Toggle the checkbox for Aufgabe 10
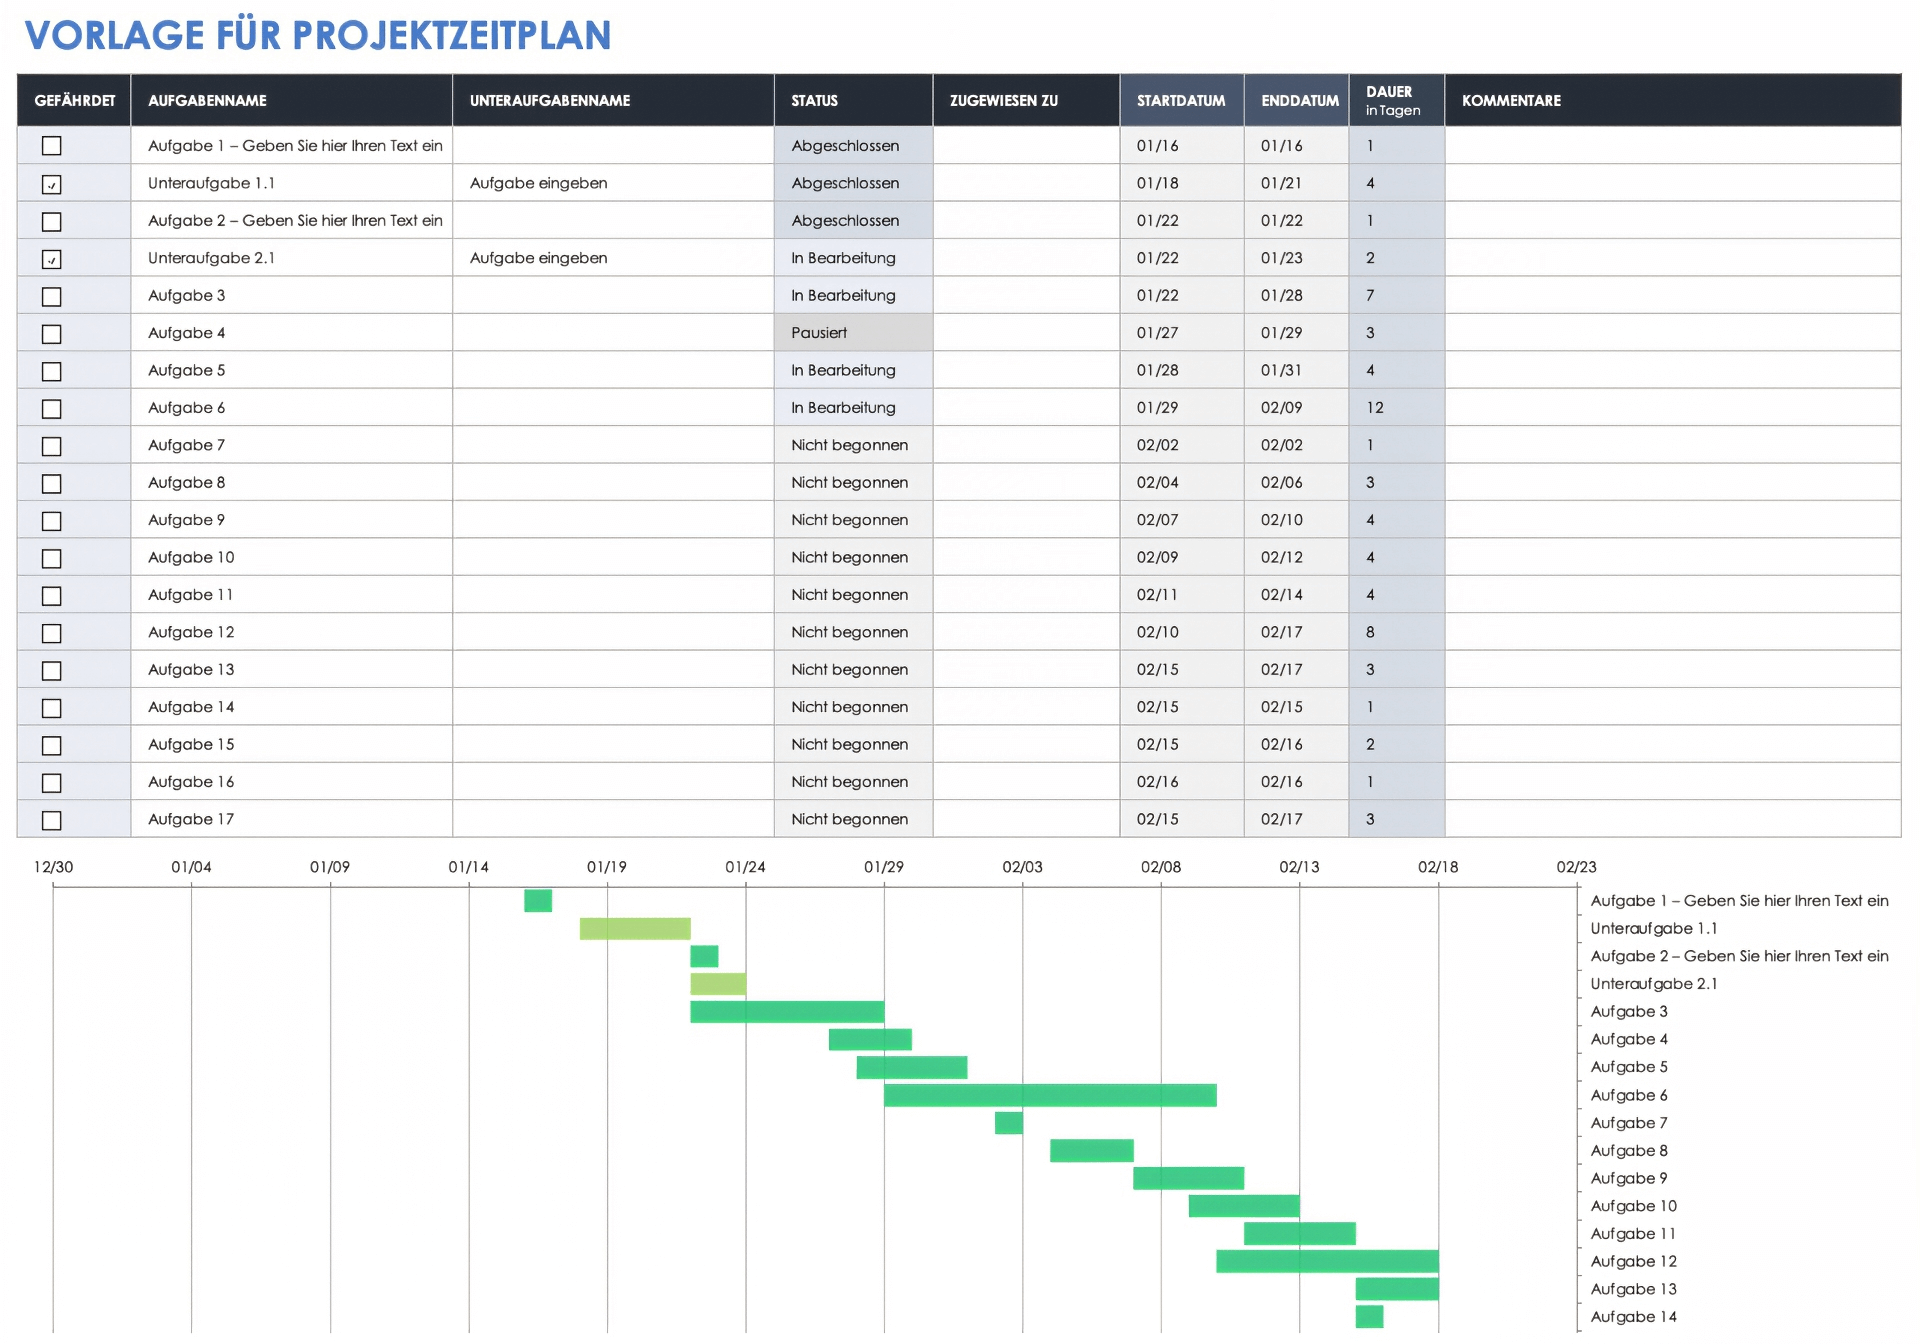Screen dimensions: 1920x1344 pos(52,558)
